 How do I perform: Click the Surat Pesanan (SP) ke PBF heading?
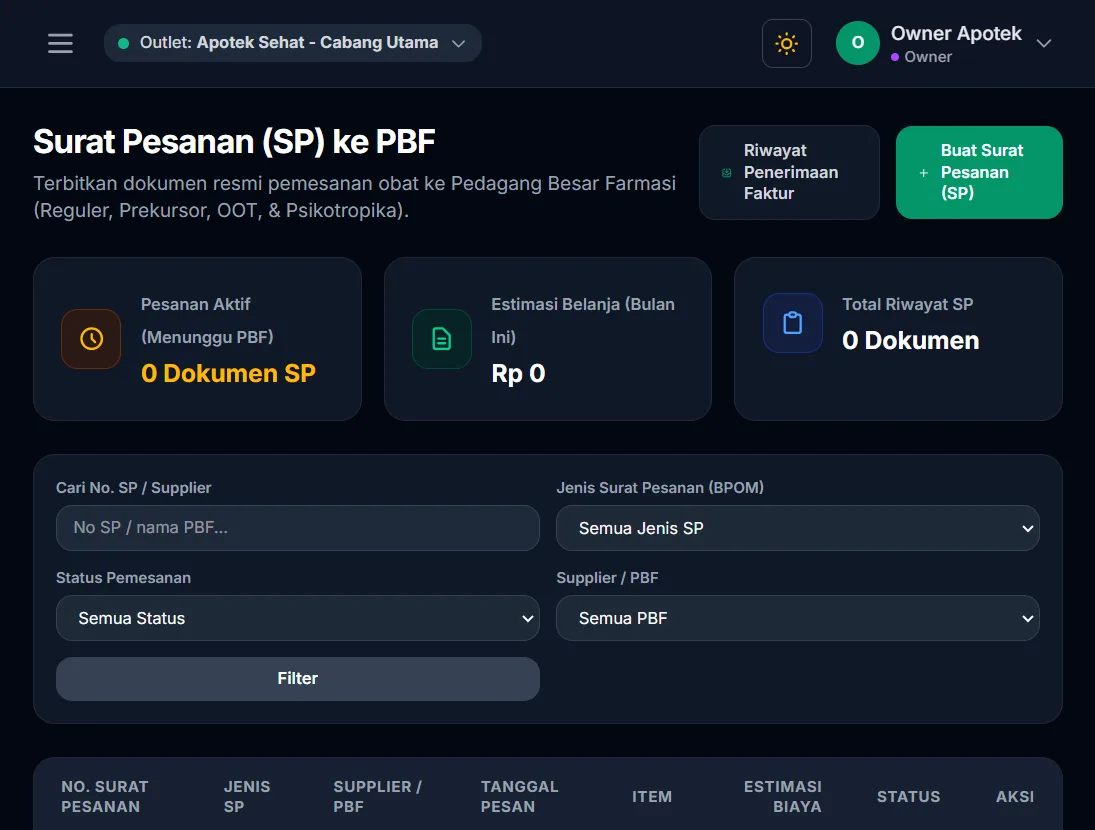point(234,142)
